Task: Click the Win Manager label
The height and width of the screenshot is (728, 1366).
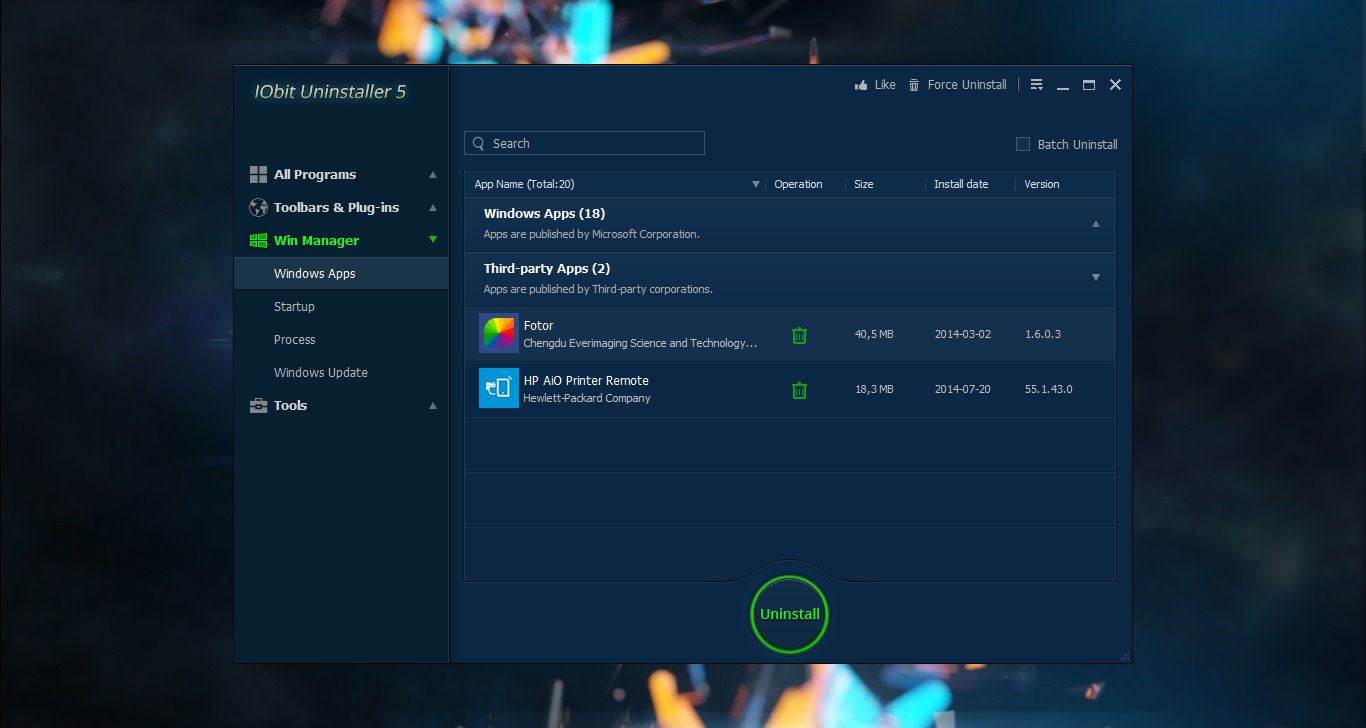Action: tap(316, 240)
